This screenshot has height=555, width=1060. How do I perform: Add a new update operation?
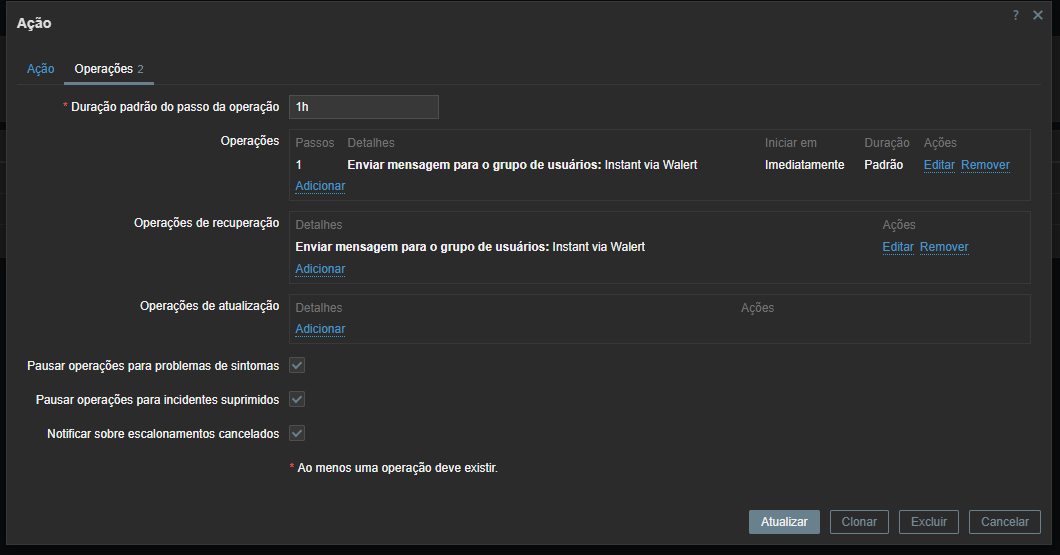click(x=320, y=329)
